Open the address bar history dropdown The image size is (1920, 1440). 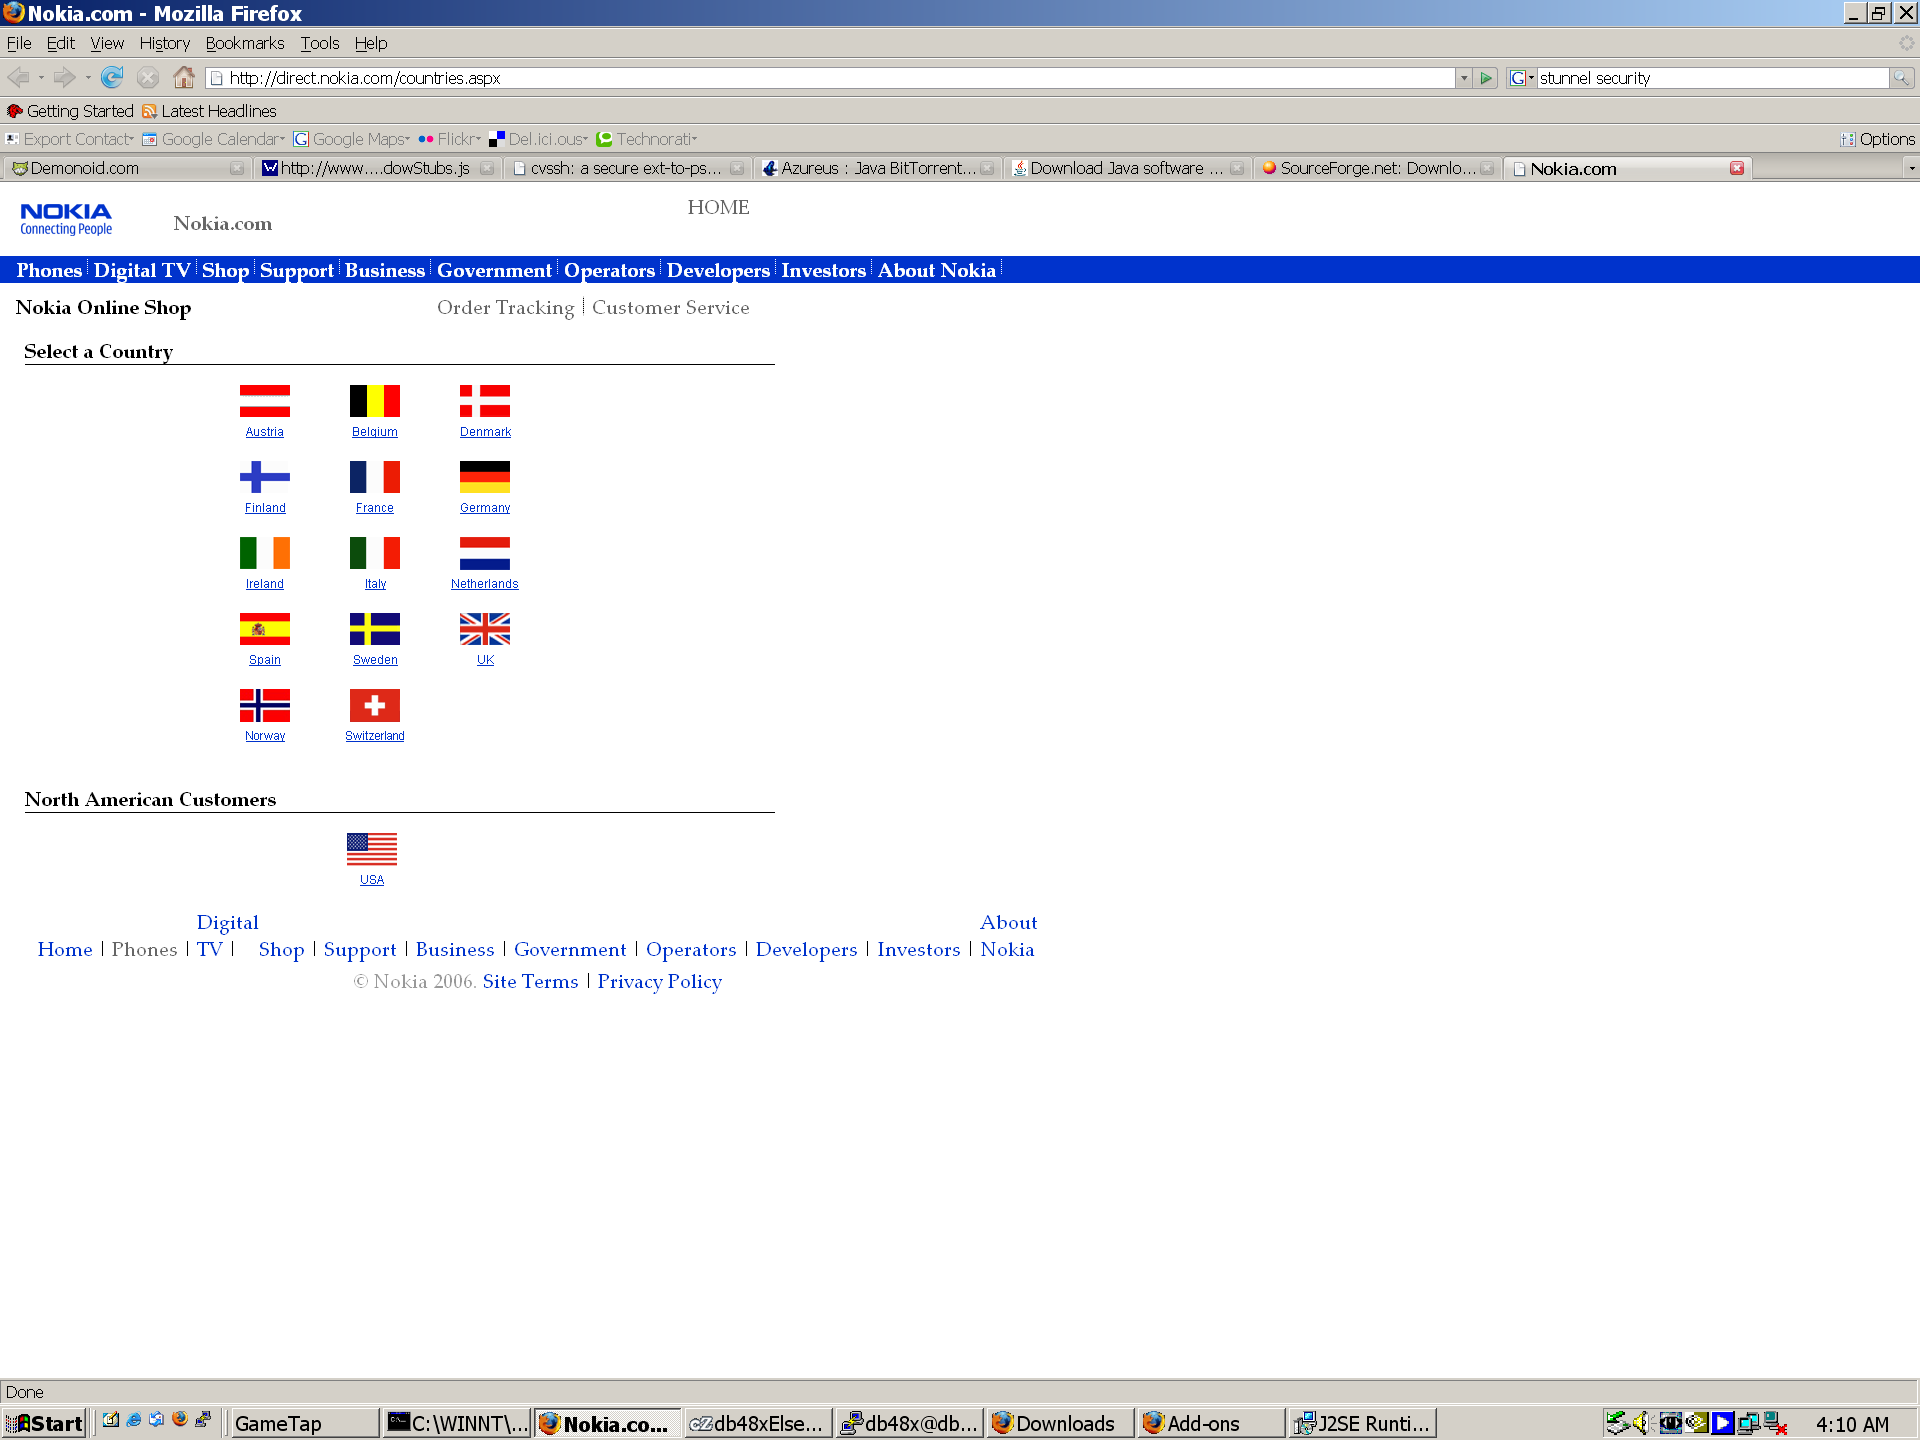click(1463, 78)
